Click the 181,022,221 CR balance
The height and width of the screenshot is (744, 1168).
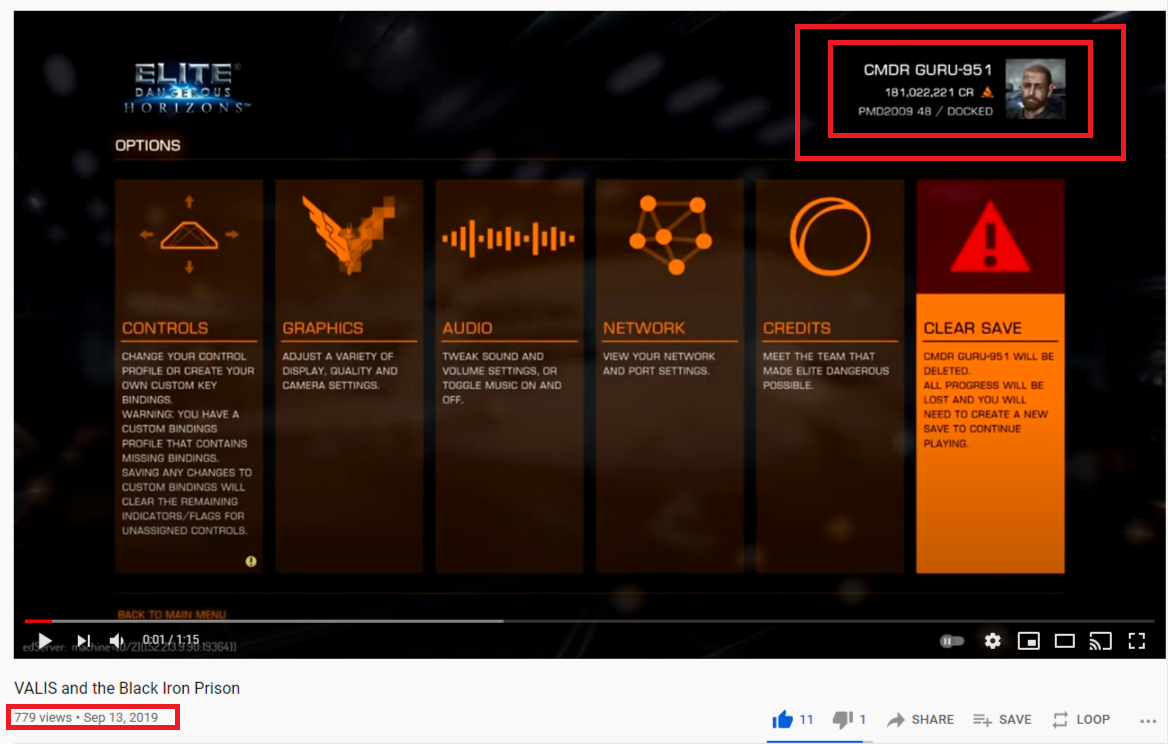tap(929, 92)
